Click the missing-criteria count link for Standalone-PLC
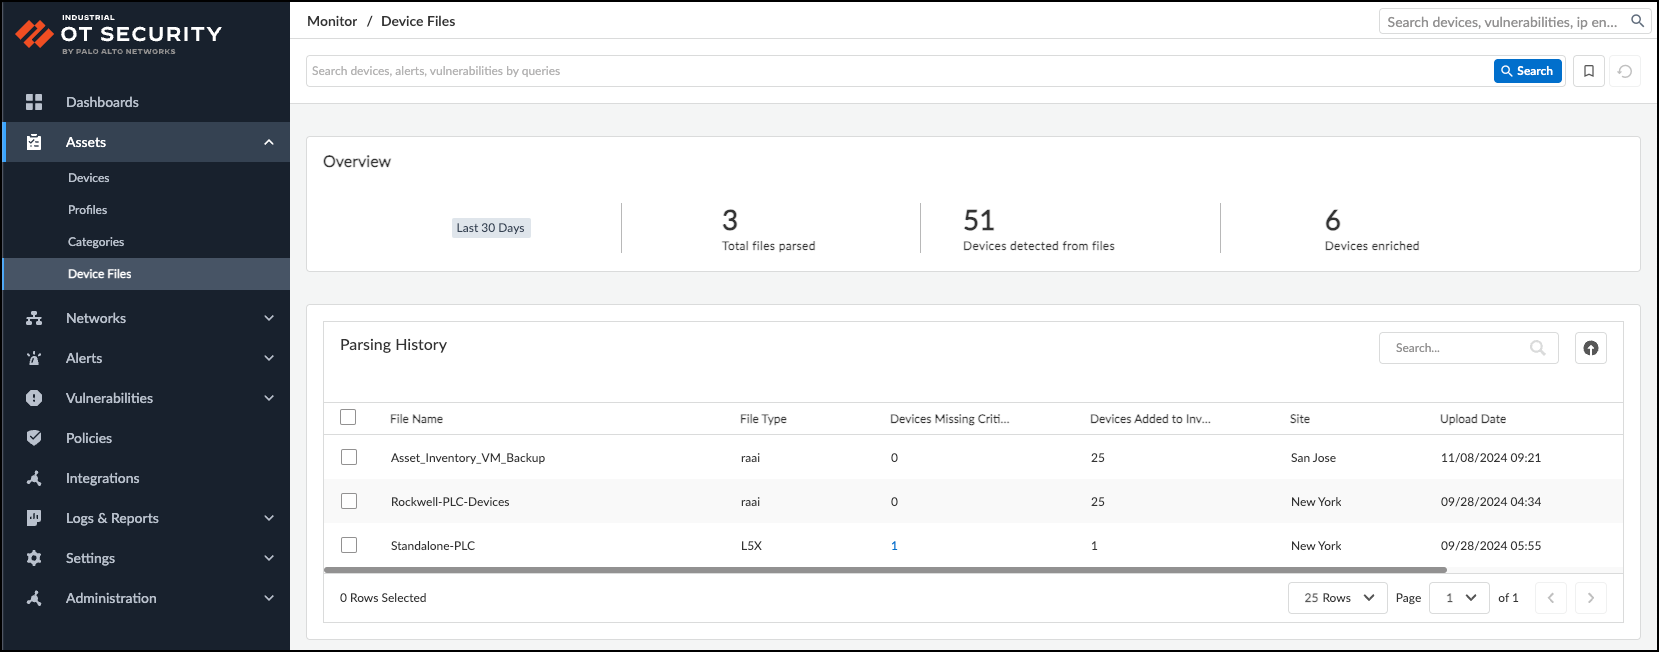Screen dimensions: 1659x652 [894, 546]
